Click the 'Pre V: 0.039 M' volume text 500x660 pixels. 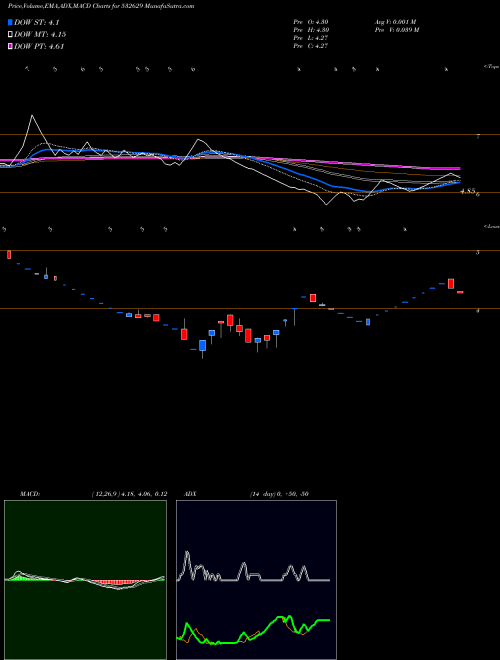(396, 30)
